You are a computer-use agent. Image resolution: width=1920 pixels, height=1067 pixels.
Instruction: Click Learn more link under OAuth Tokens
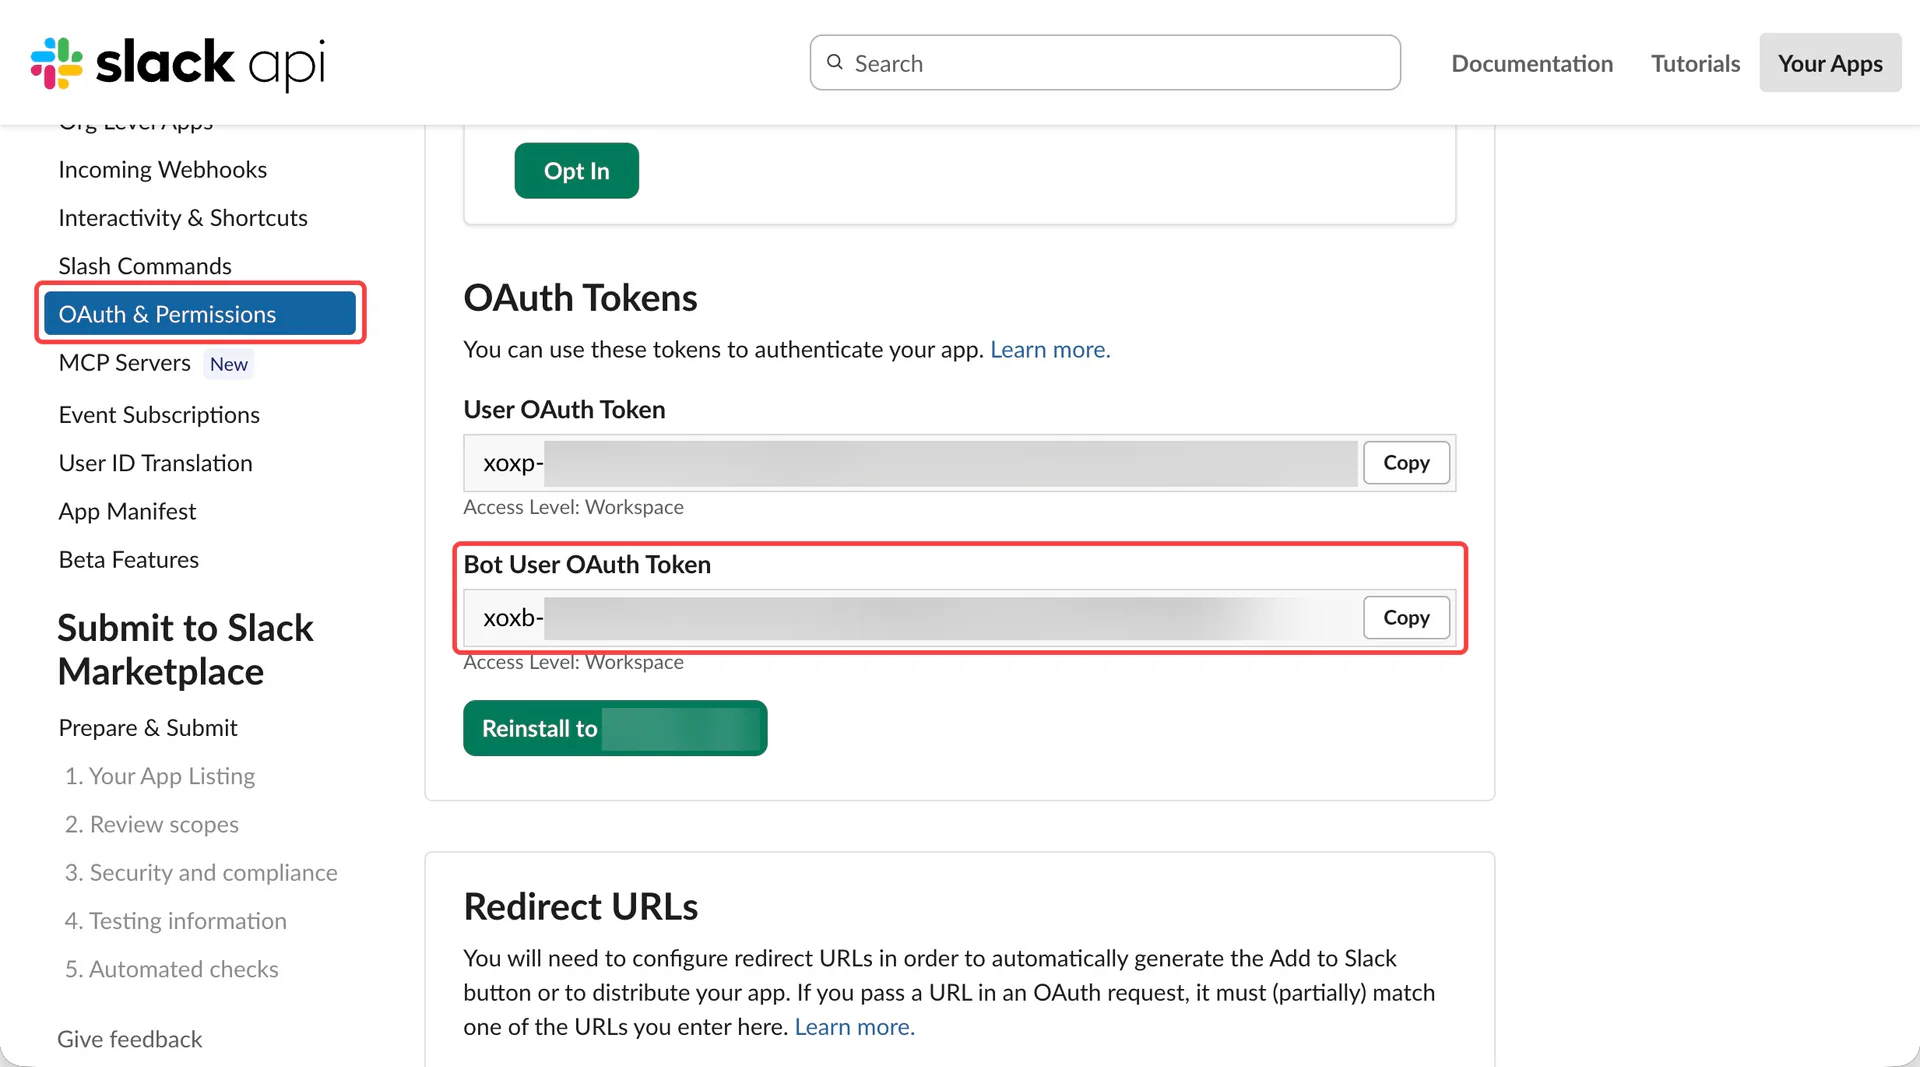1050,350
